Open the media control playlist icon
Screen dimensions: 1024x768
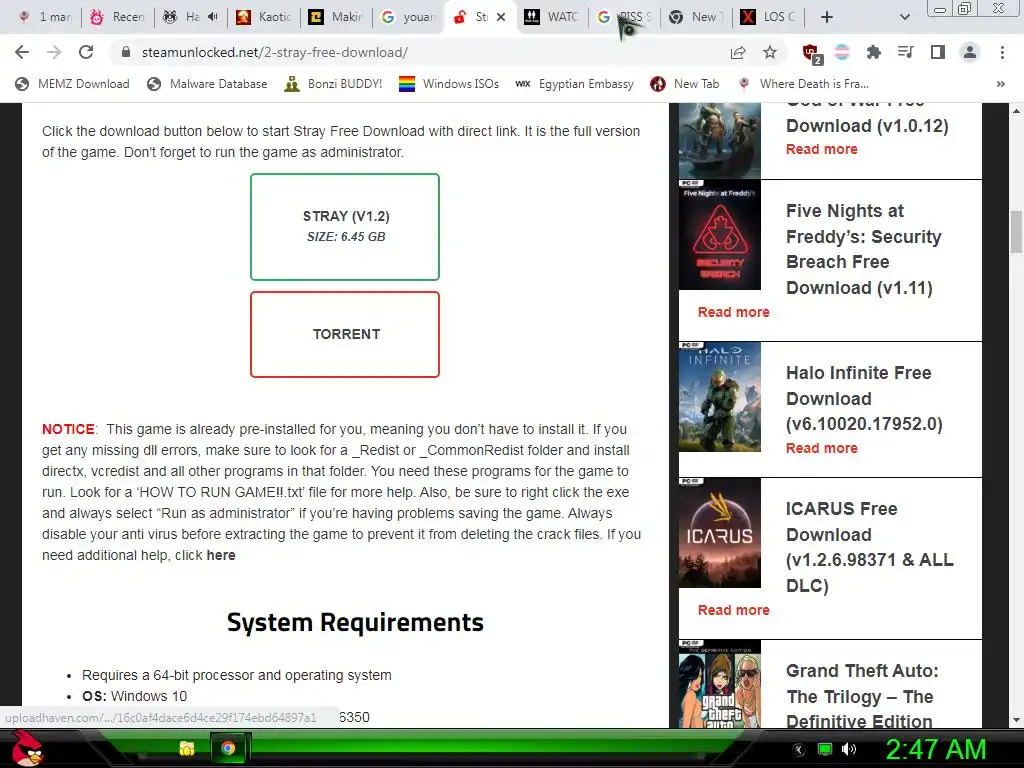(x=906, y=52)
